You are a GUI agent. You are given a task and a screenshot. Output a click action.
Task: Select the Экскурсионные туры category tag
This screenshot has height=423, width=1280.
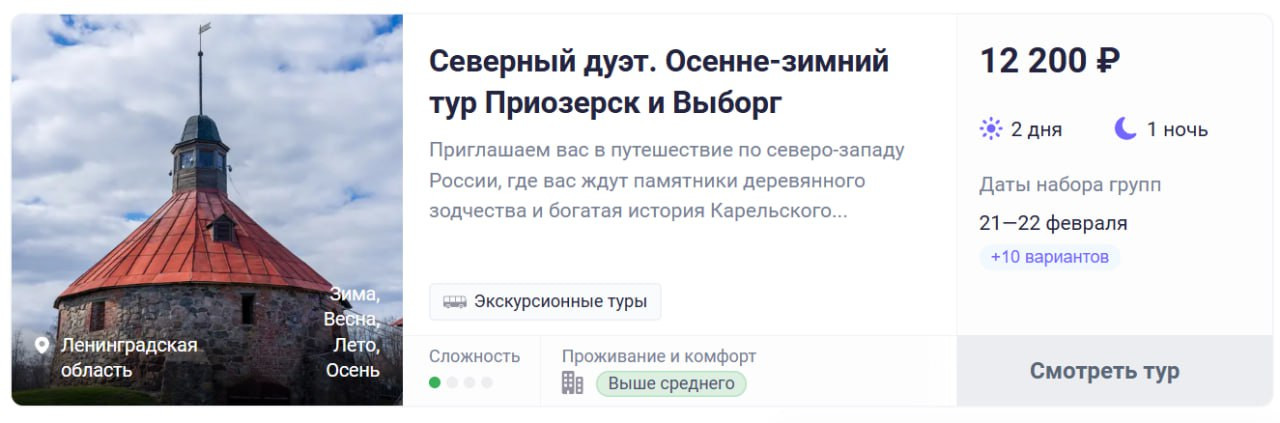[545, 301]
